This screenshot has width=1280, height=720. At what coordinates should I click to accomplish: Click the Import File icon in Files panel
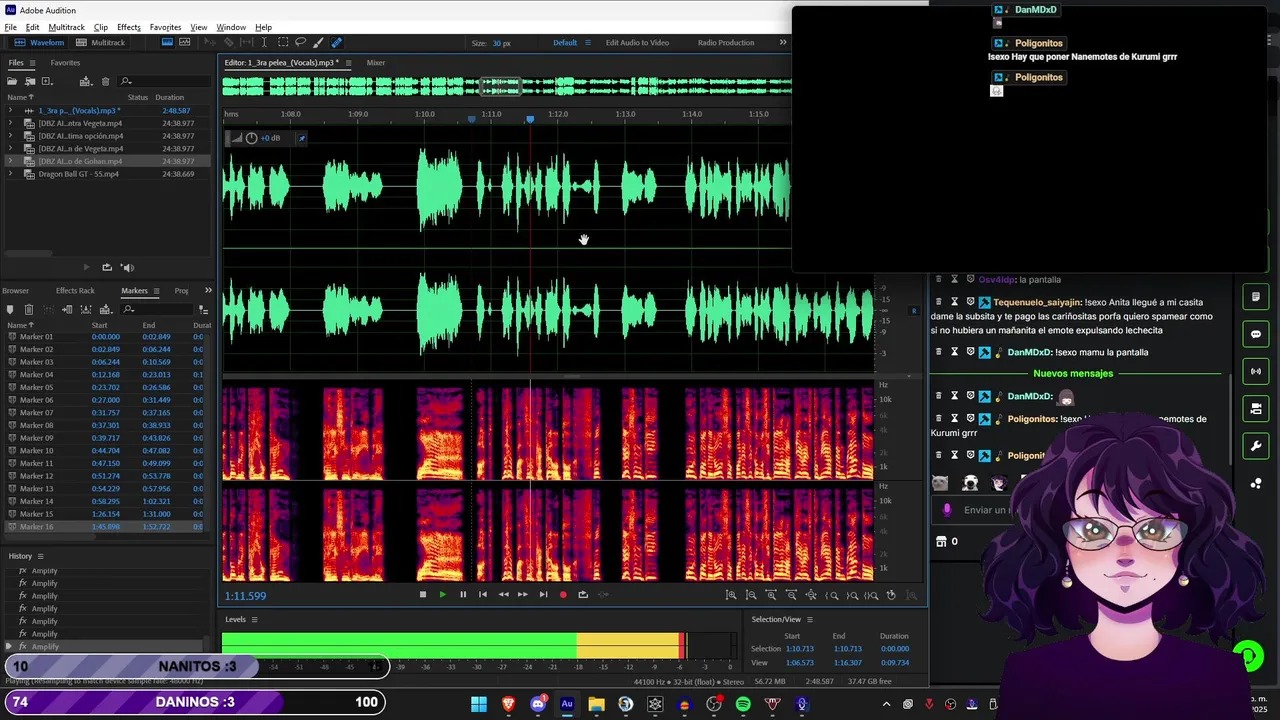point(30,81)
